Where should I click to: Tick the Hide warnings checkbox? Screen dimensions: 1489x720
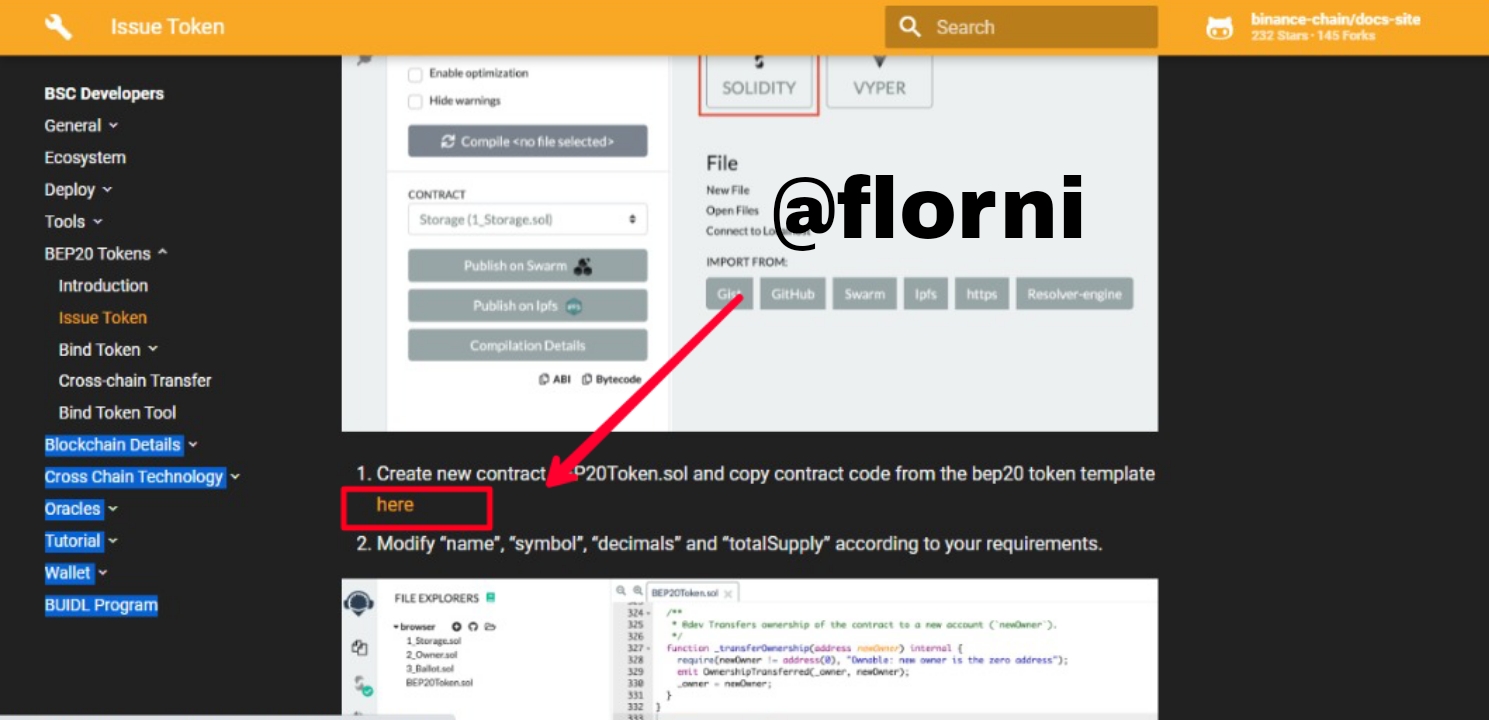[415, 101]
